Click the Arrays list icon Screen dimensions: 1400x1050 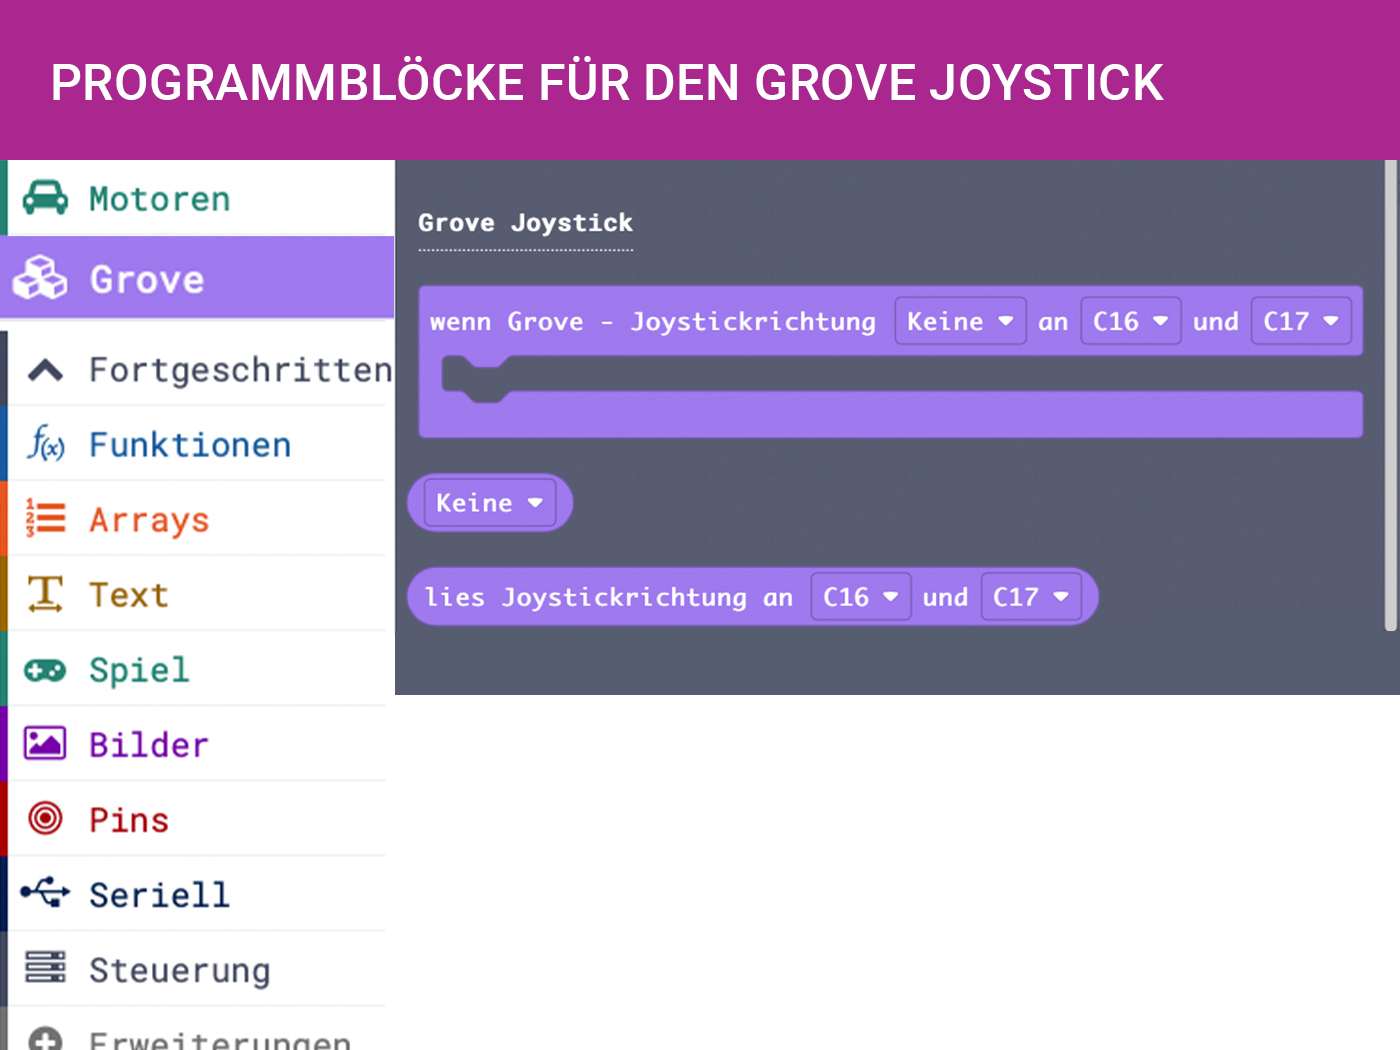point(45,519)
